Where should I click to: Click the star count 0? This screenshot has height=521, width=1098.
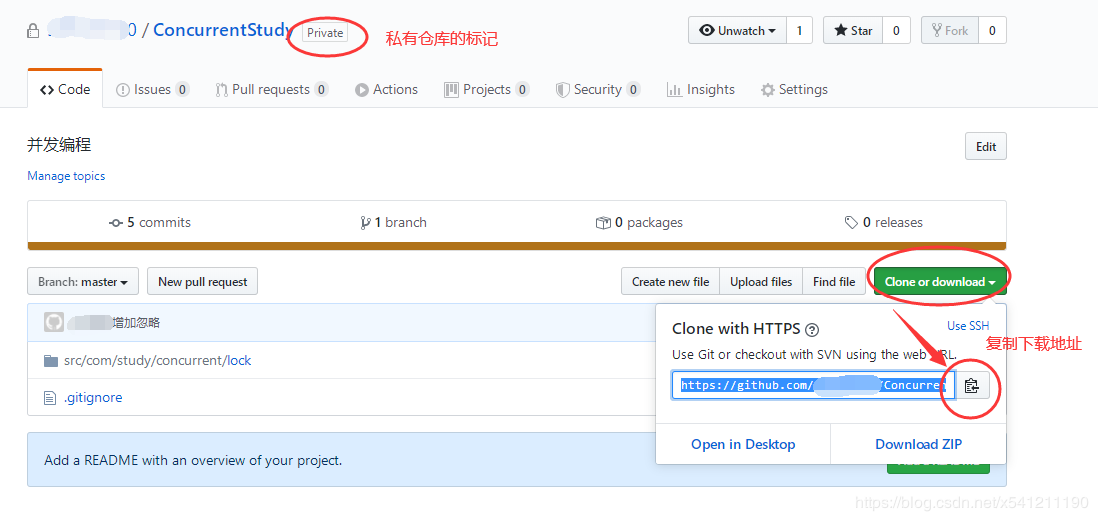[896, 31]
